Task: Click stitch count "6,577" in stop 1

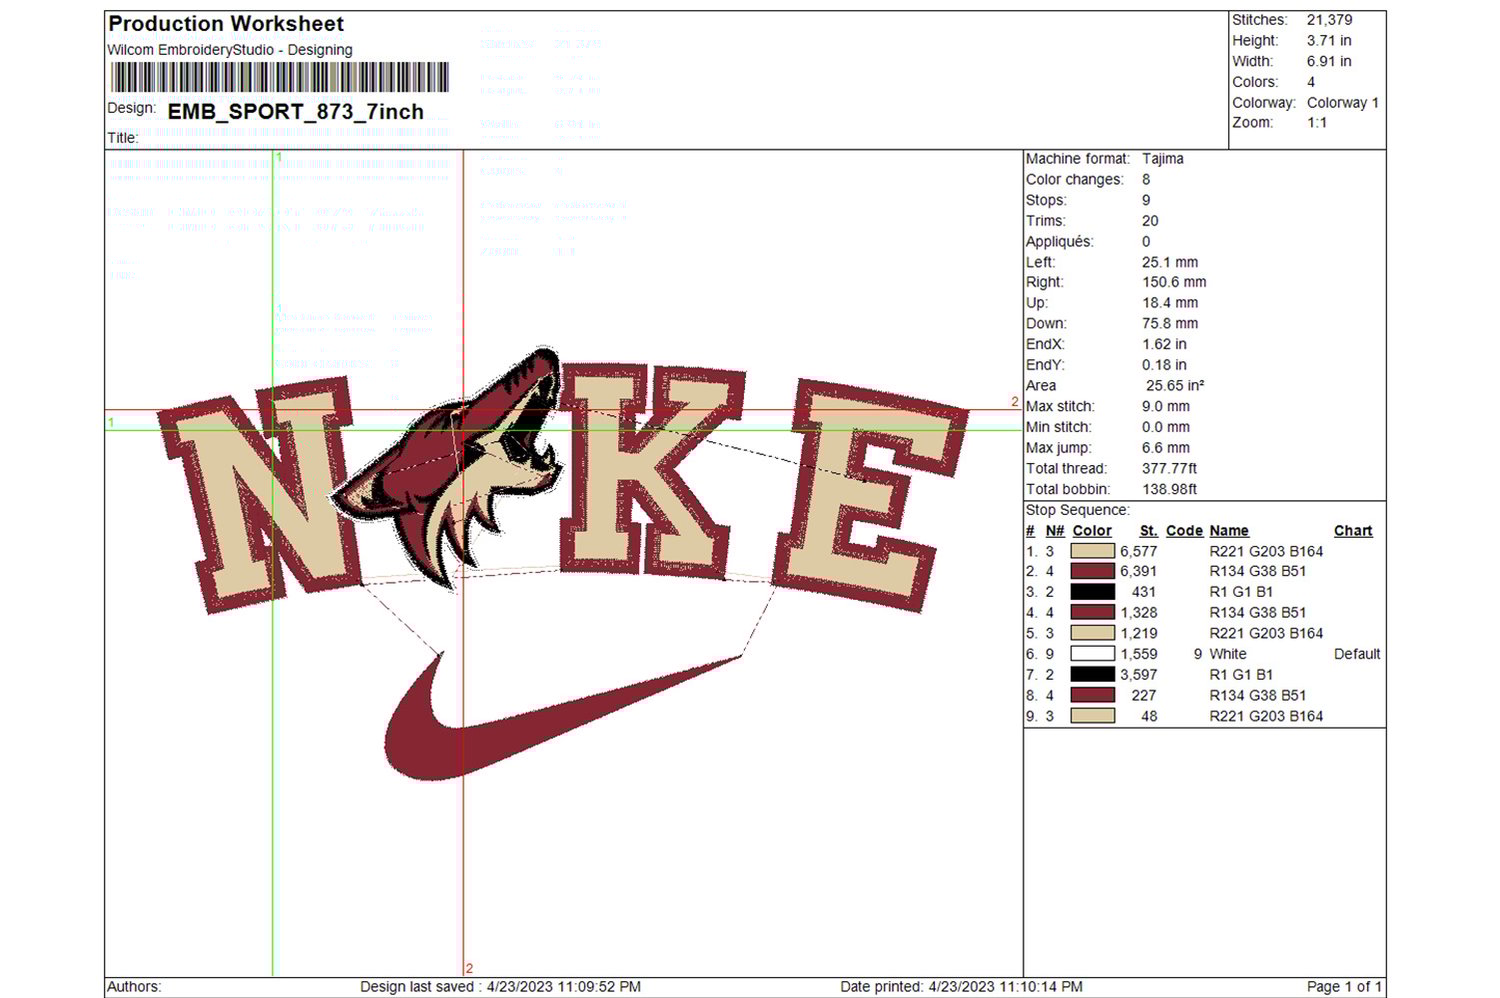Action: [1139, 551]
